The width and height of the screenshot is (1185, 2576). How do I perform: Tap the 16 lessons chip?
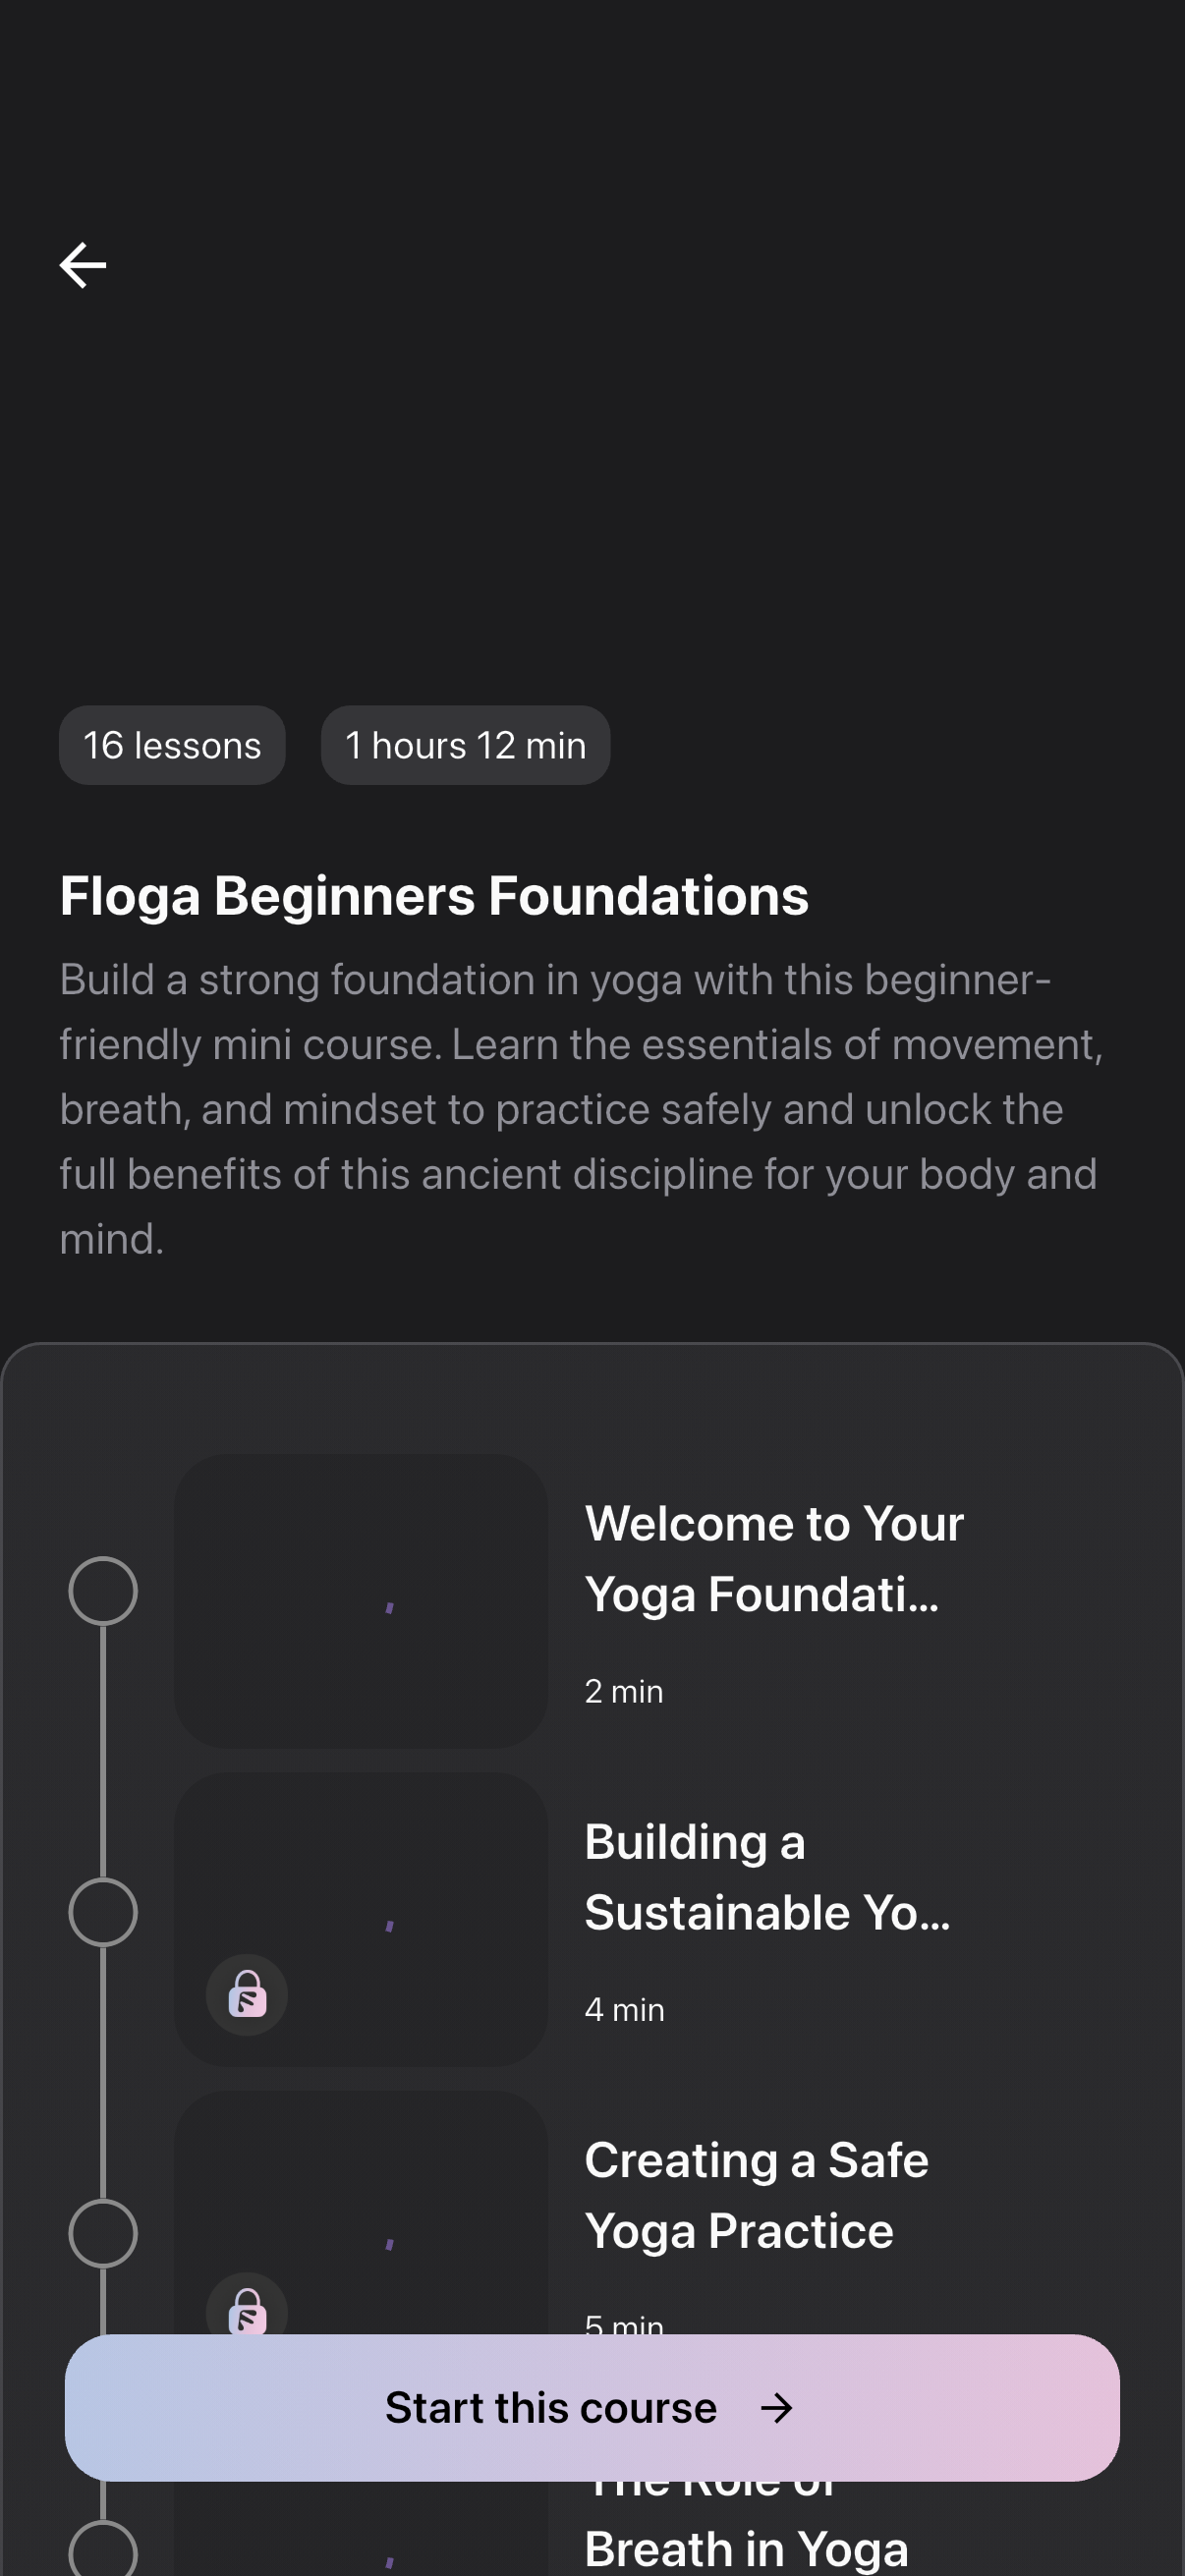point(172,745)
